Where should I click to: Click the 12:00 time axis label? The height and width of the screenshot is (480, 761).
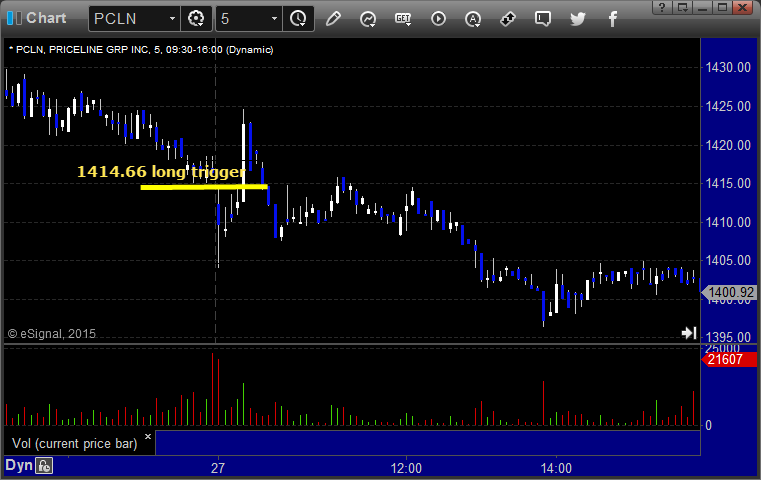coord(406,468)
